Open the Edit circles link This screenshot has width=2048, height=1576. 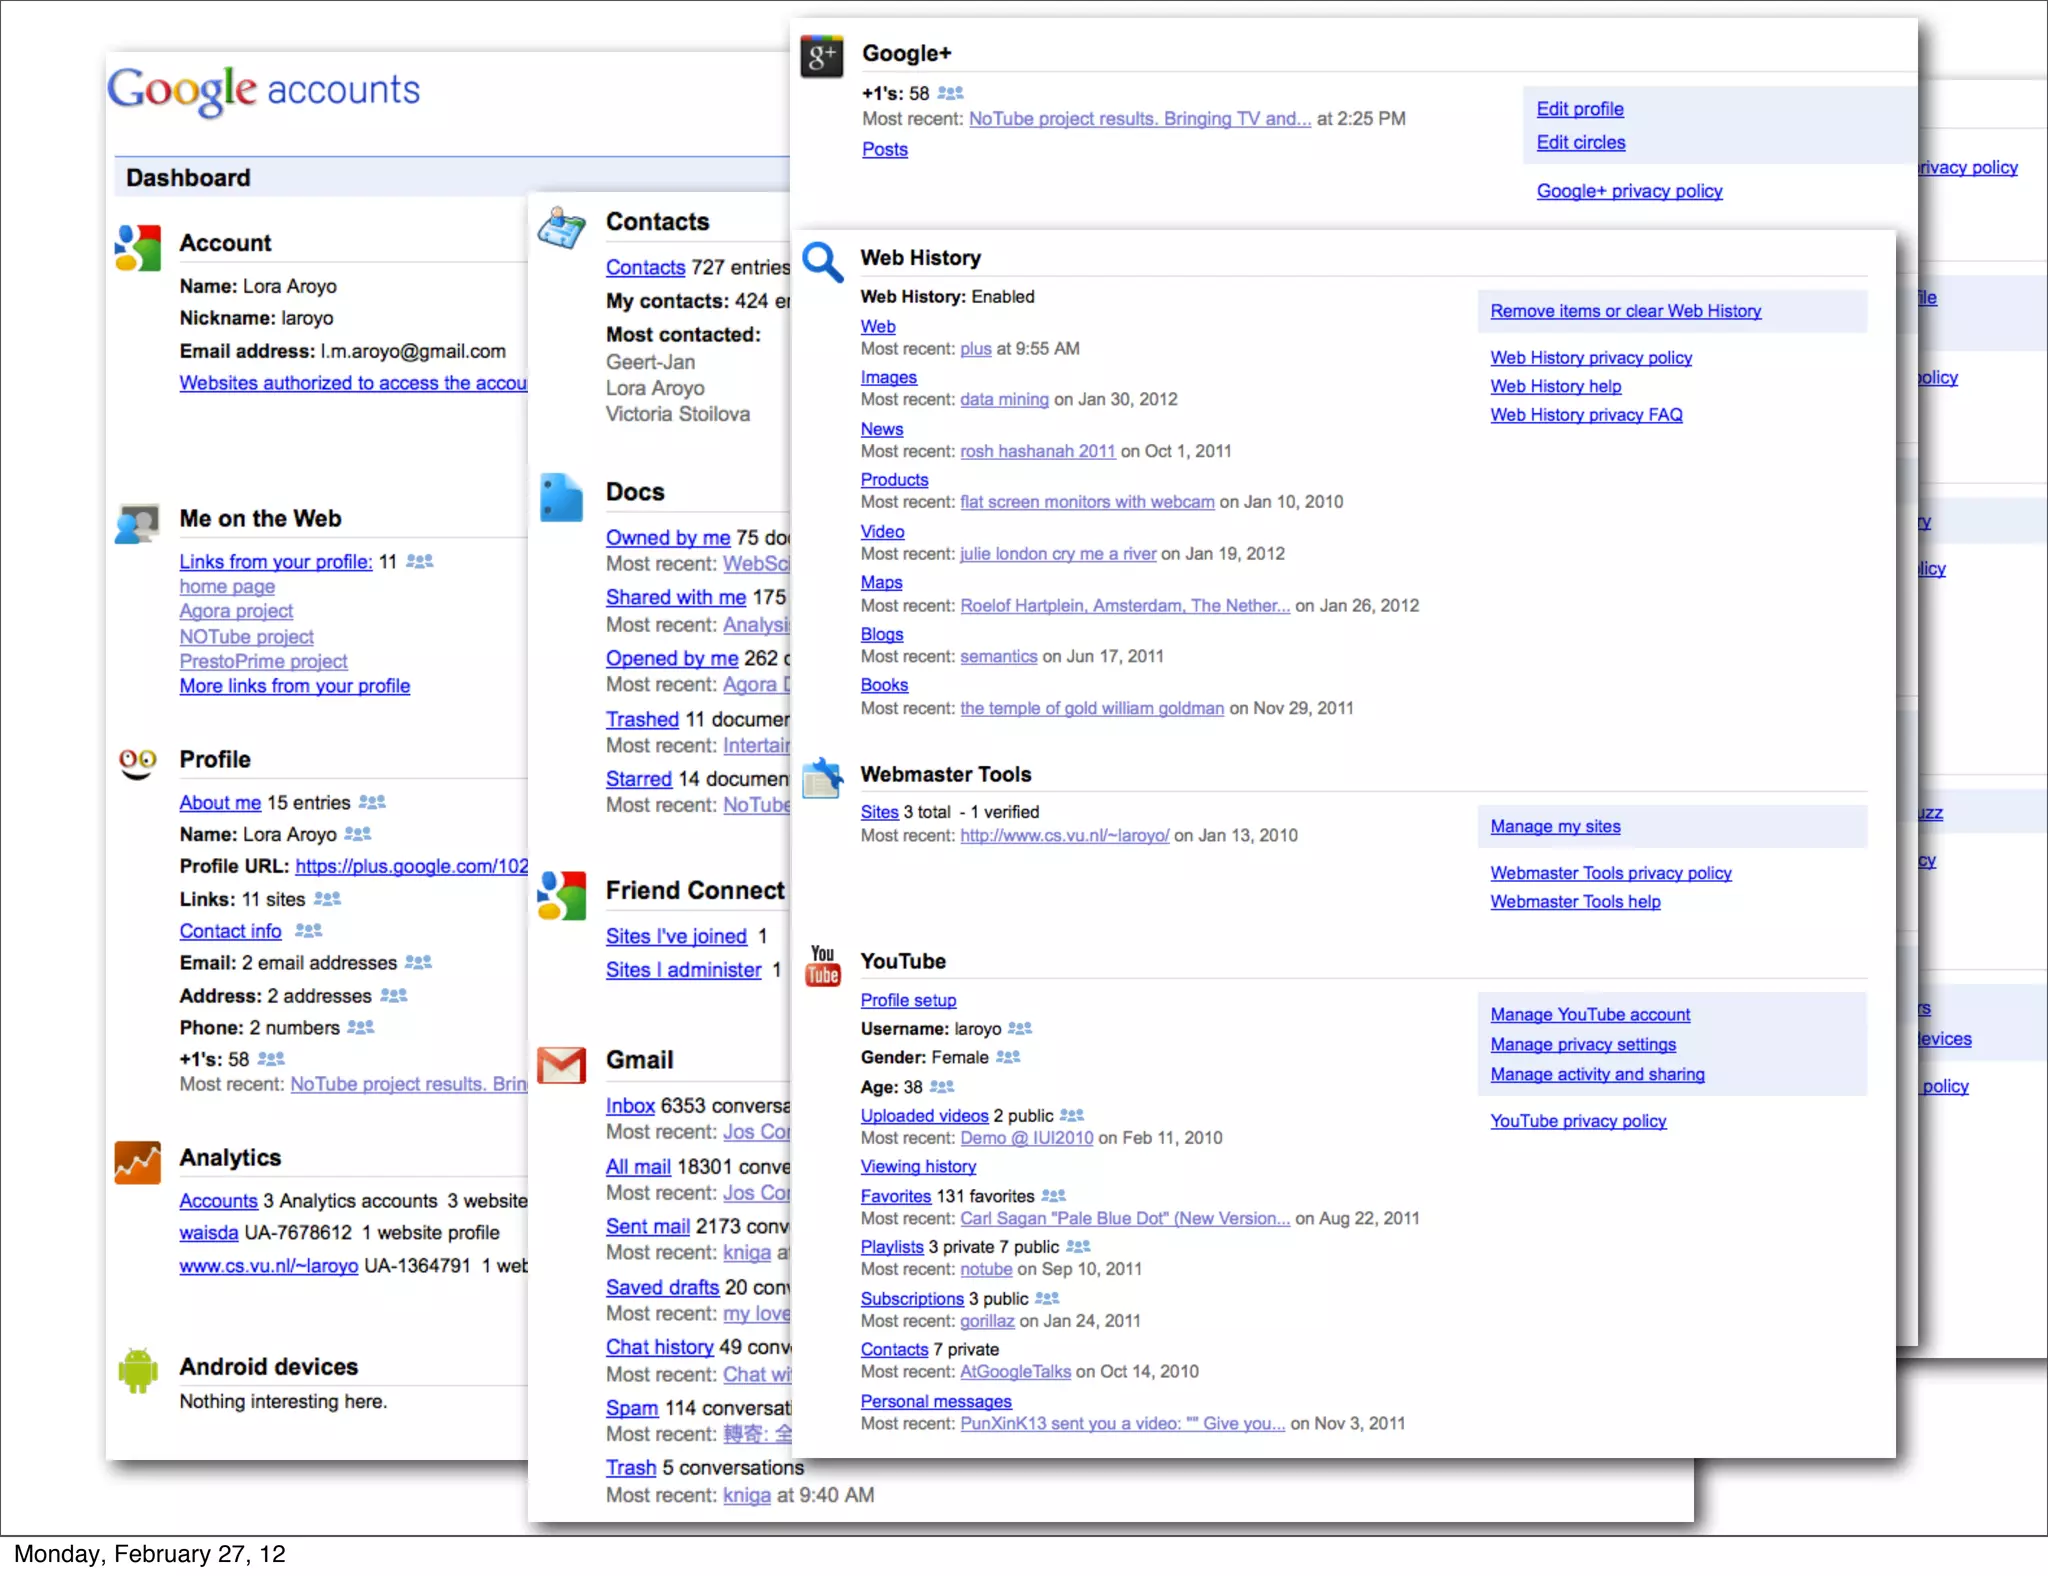(x=1580, y=142)
